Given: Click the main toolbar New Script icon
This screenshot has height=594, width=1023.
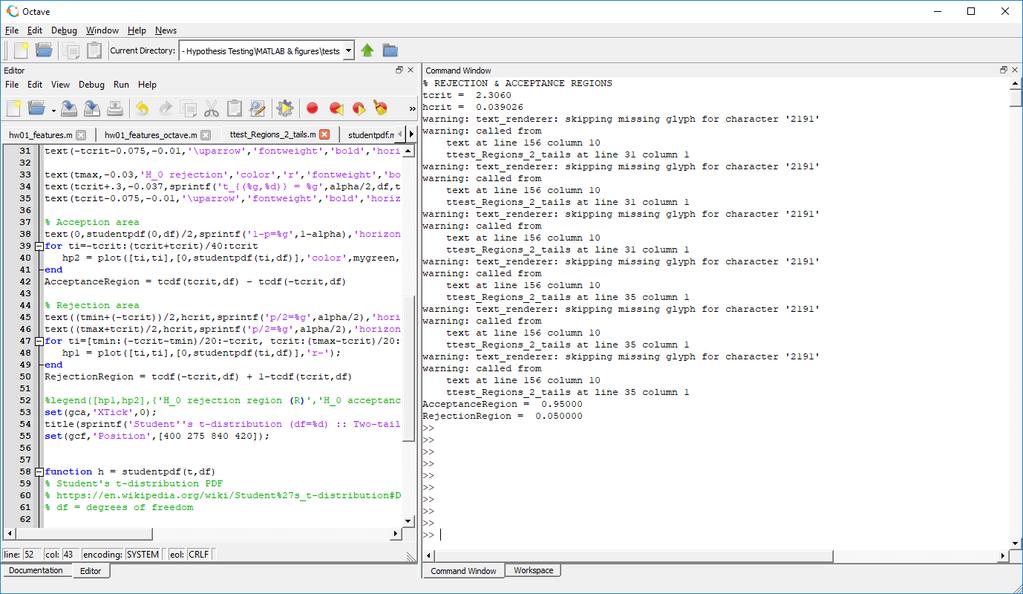Looking at the screenshot, I should (21, 50).
